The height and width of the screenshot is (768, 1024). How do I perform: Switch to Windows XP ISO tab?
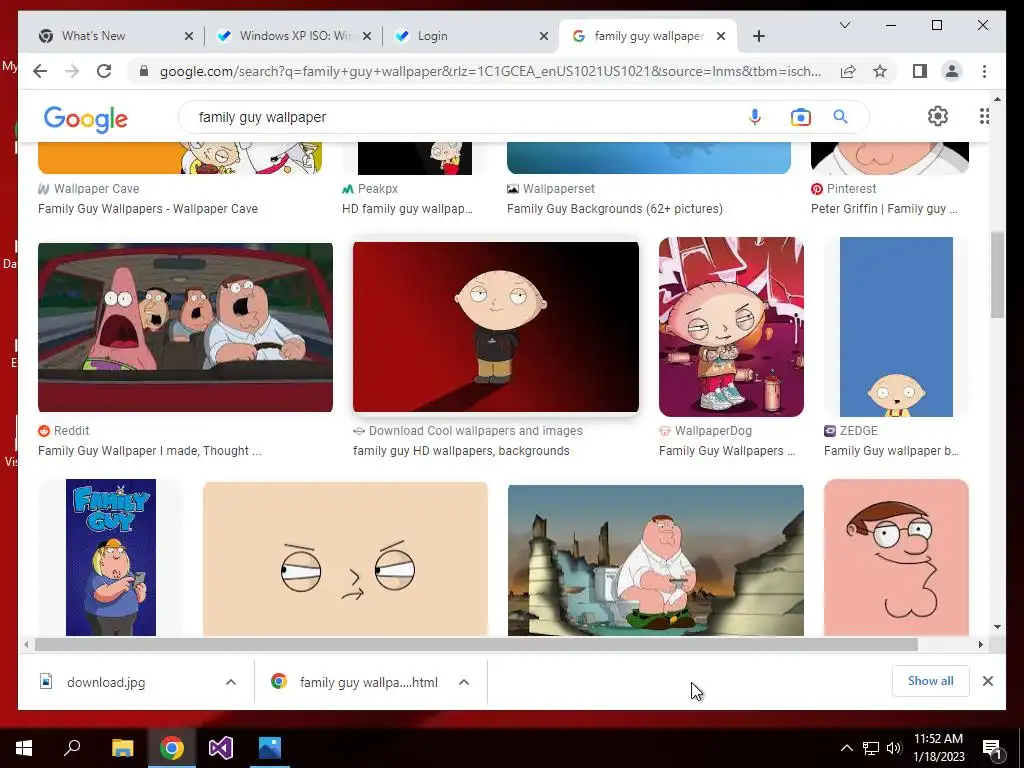pos(292,36)
